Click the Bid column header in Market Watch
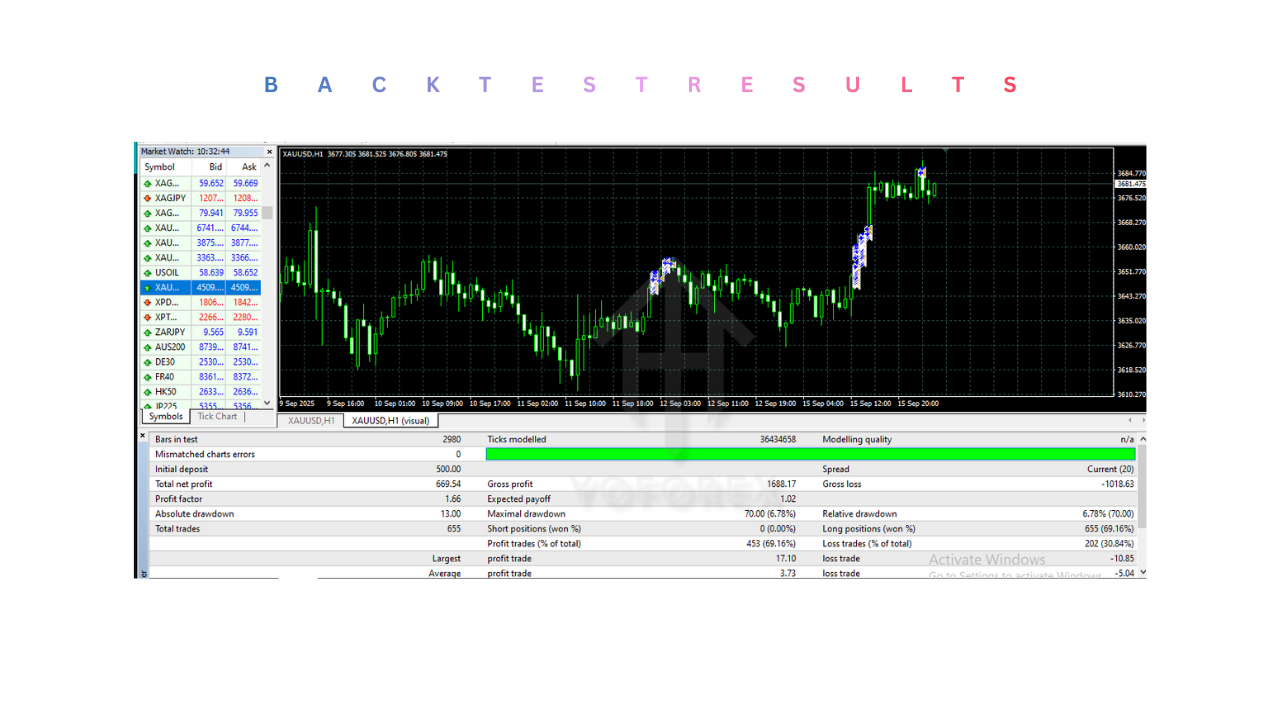 (216, 167)
